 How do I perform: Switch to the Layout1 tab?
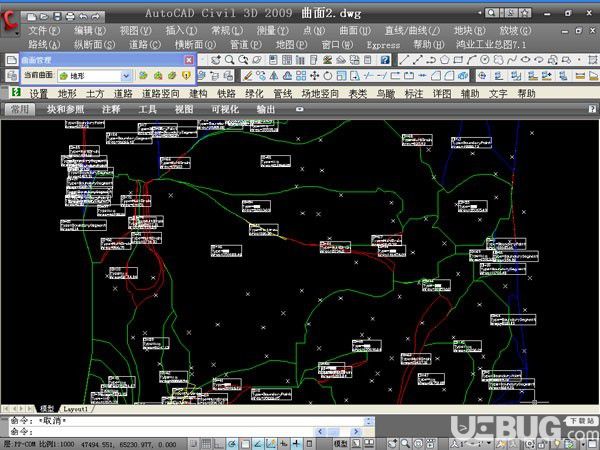[75, 409]
